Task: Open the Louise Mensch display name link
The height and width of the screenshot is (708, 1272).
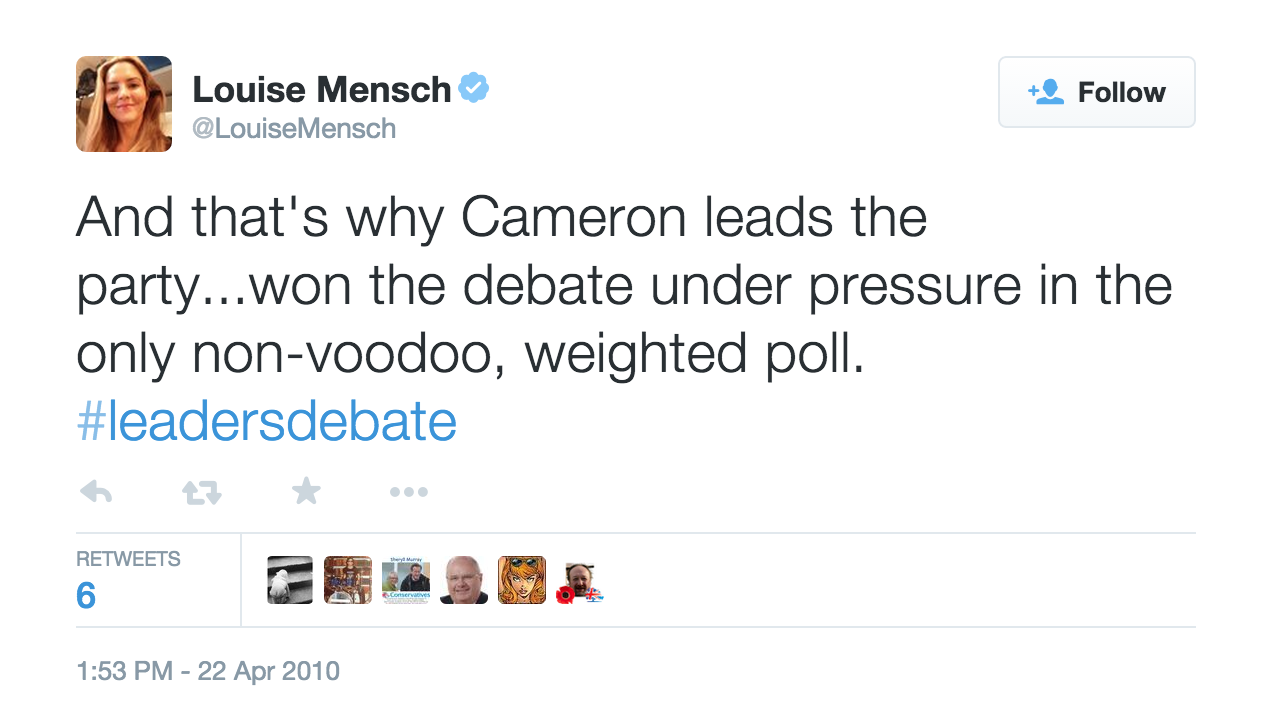Action: 322,90
